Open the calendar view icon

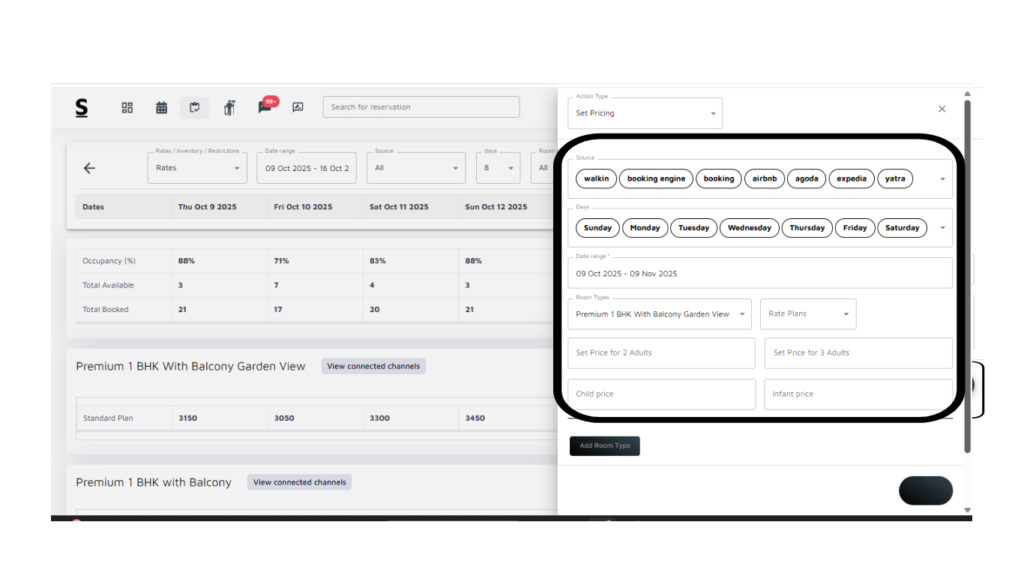click(x=161, y=107)
